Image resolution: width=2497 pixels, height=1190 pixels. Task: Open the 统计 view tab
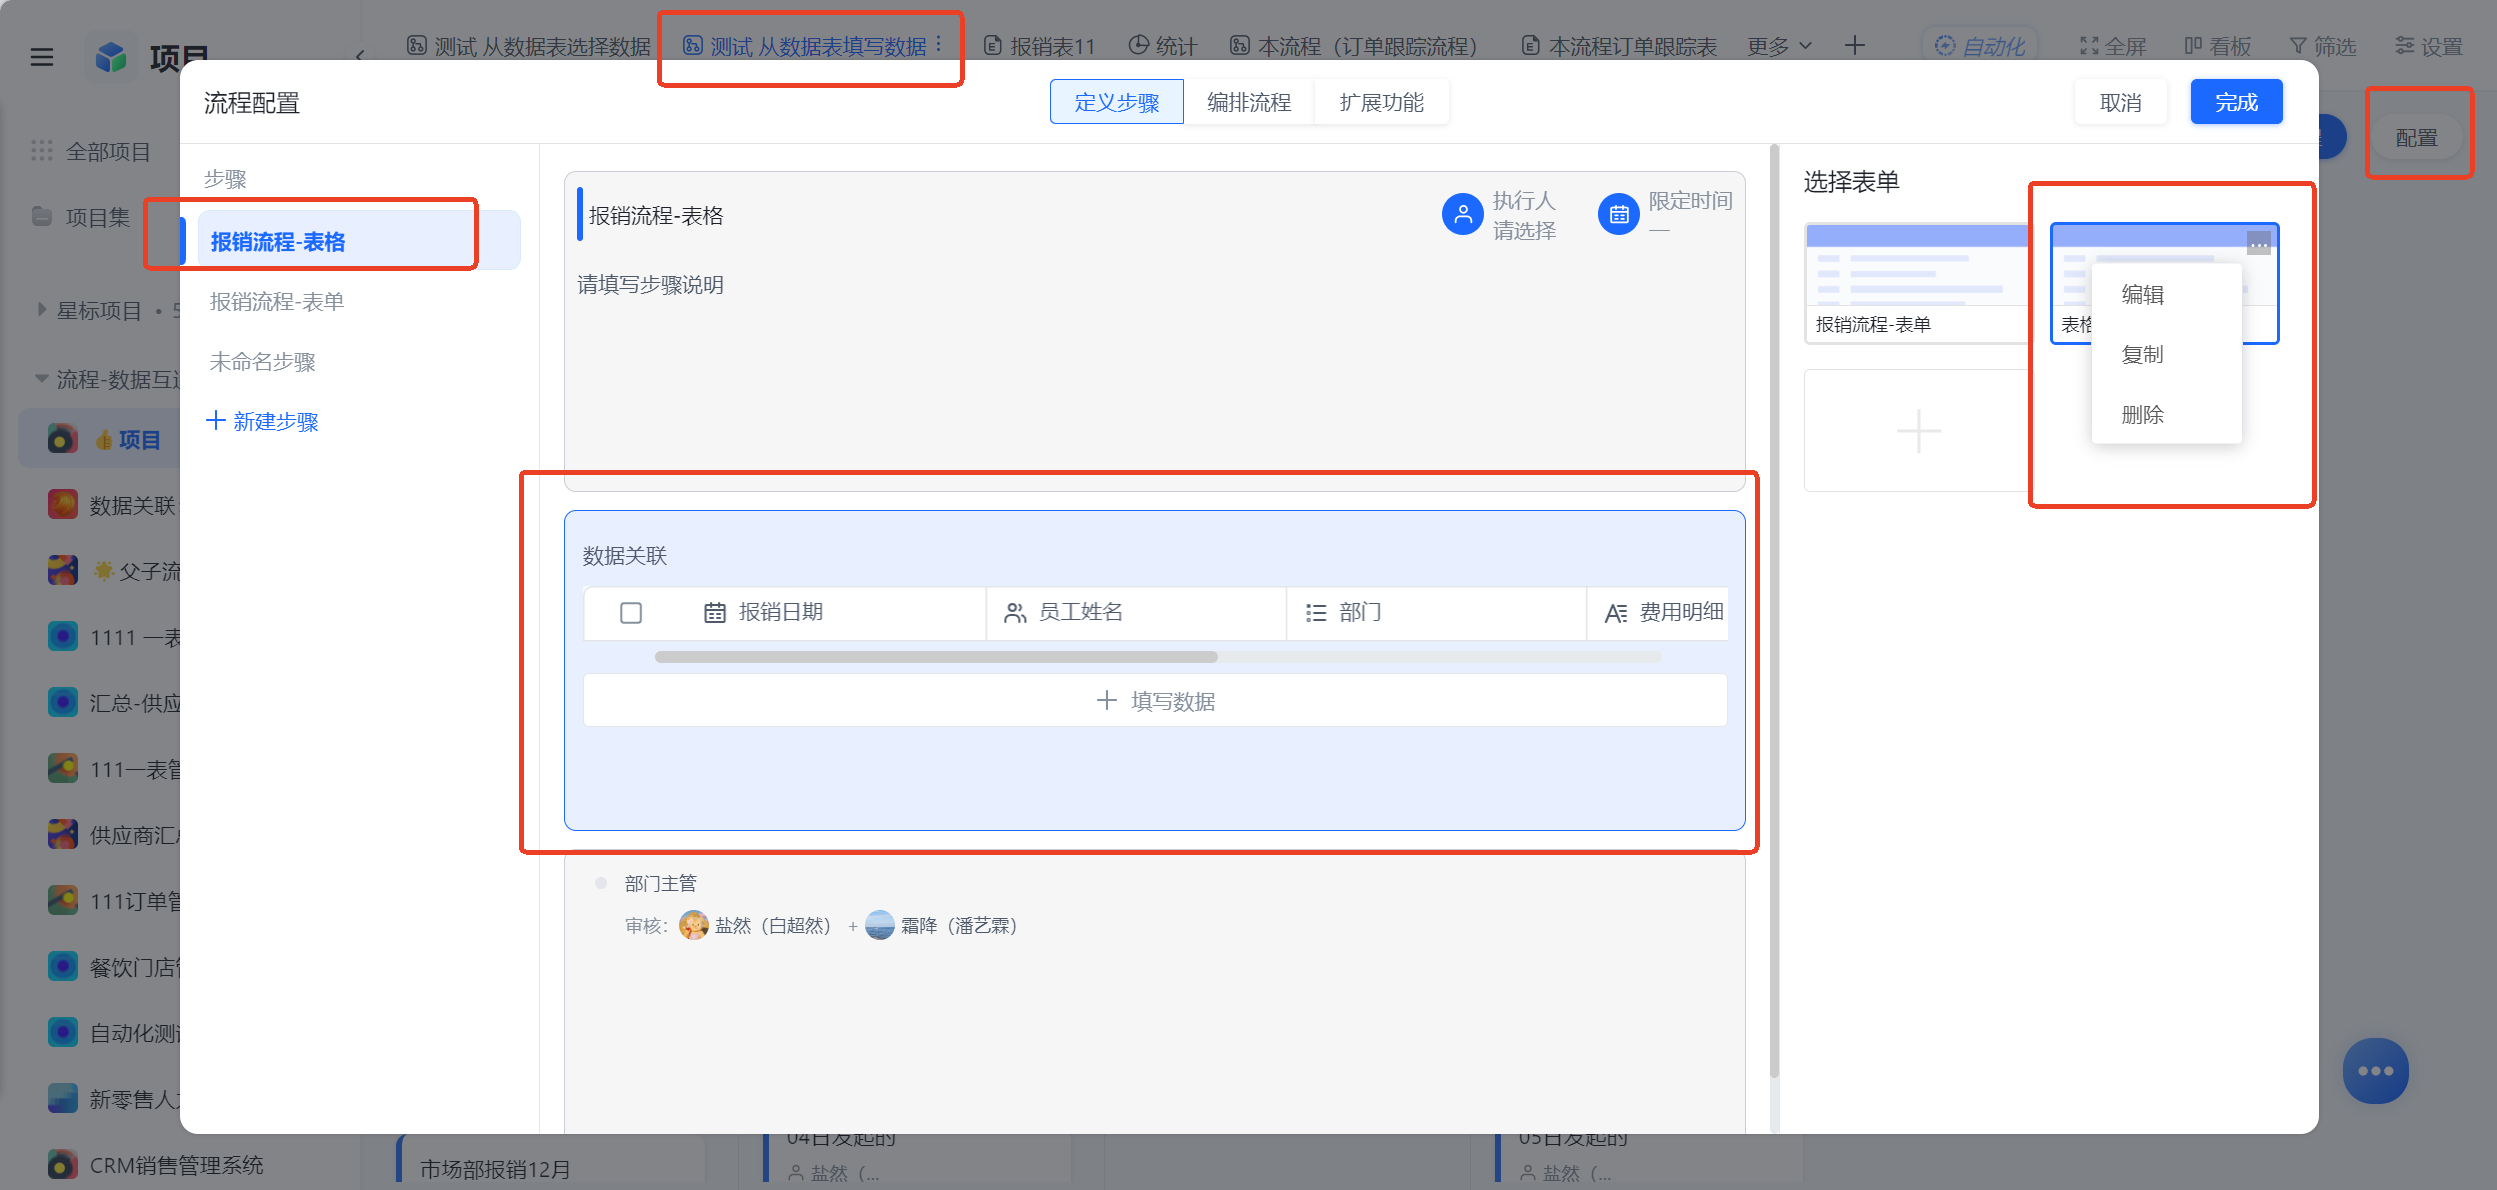[x=1162, y=46]
